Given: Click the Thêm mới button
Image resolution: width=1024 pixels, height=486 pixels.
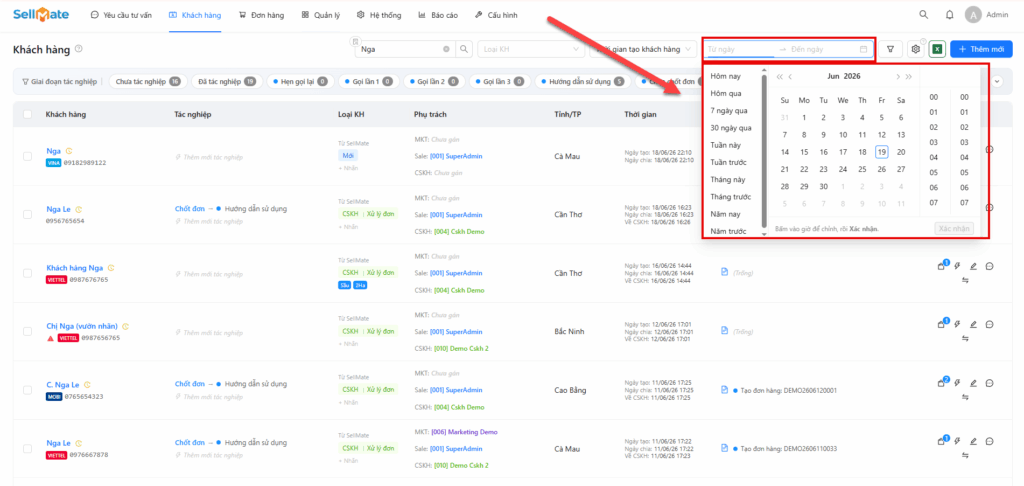Looking at the screenshot, I should point(982,49).
